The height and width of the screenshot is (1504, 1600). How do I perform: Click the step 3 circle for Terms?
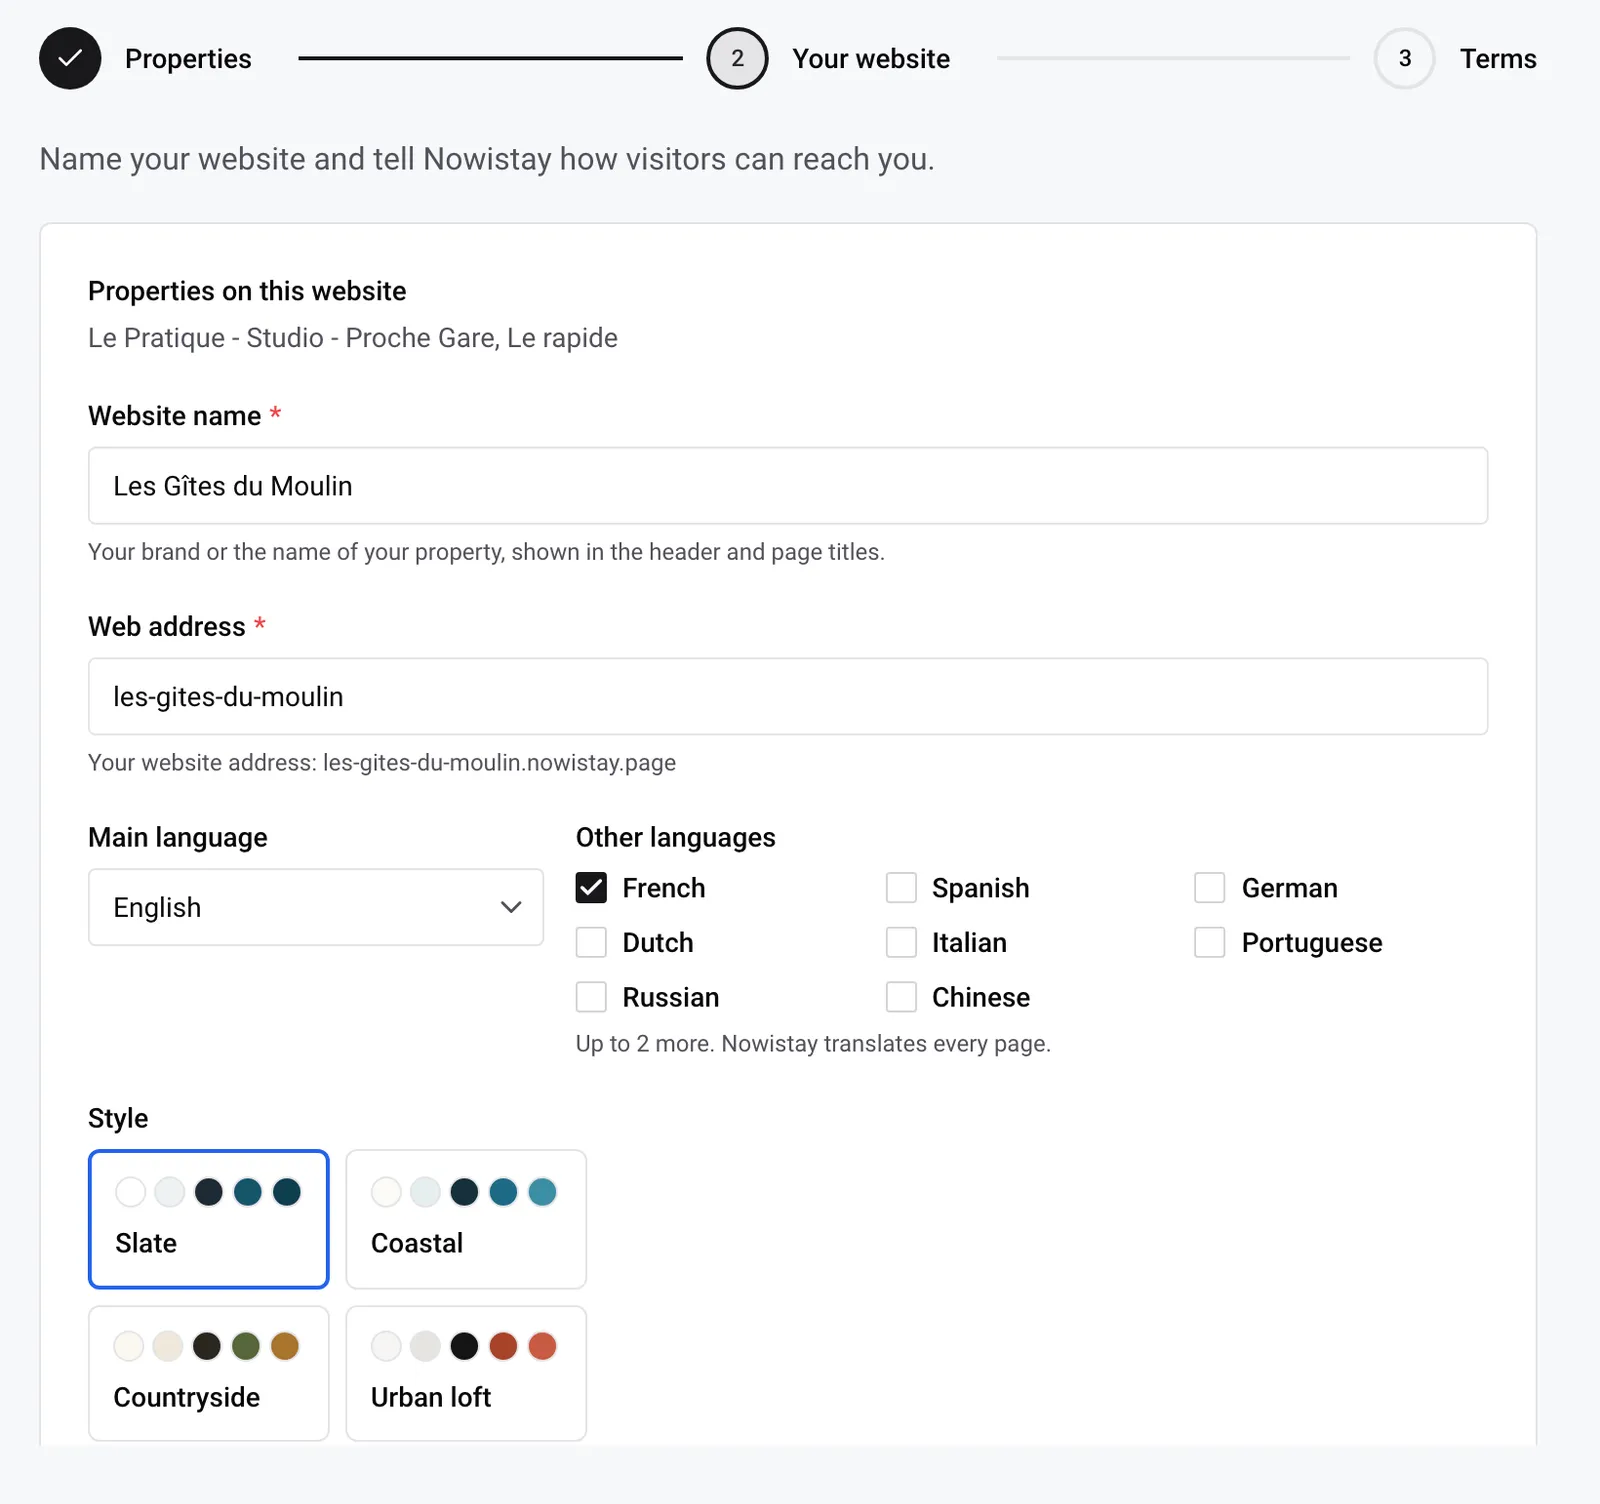click(x=1404, y=58)
